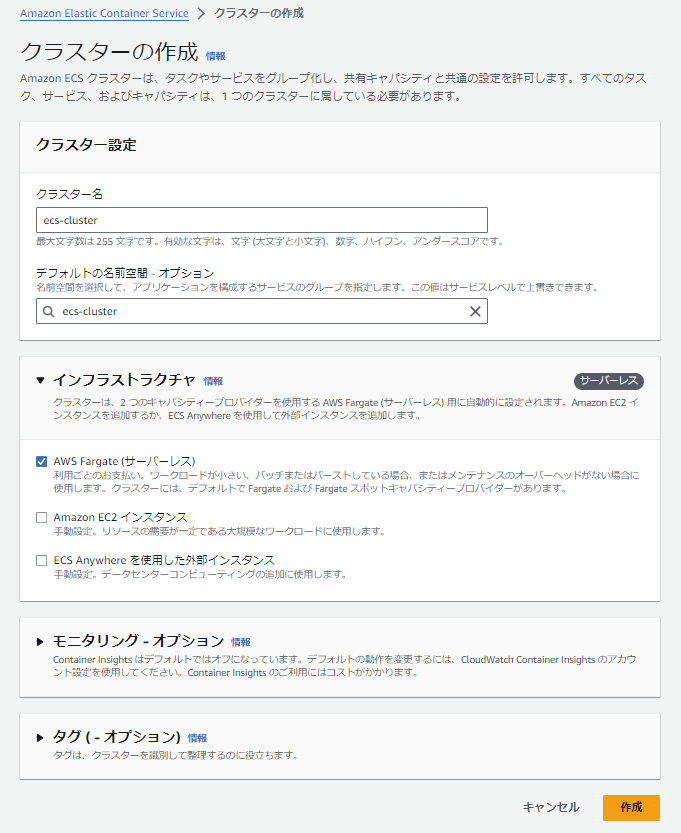This screenshot has height=833, width=681.
Task: Open 情報 beside モニタリング - オプション
Action: [x=241, y=641]
